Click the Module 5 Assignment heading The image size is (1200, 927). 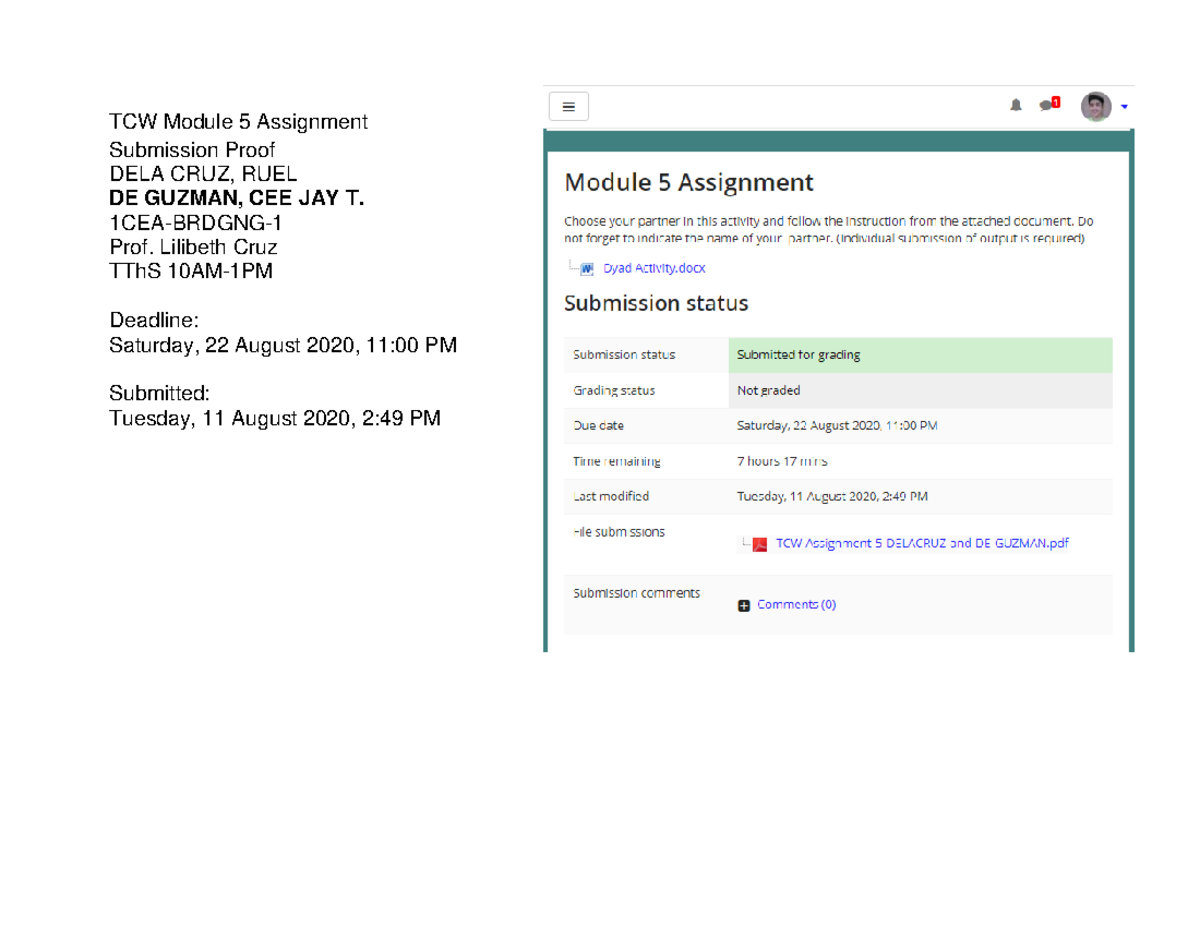coord(688,183)
